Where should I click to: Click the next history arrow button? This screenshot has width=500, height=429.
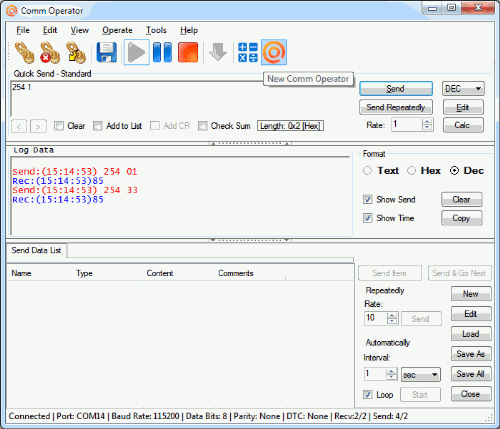(38, 126)
